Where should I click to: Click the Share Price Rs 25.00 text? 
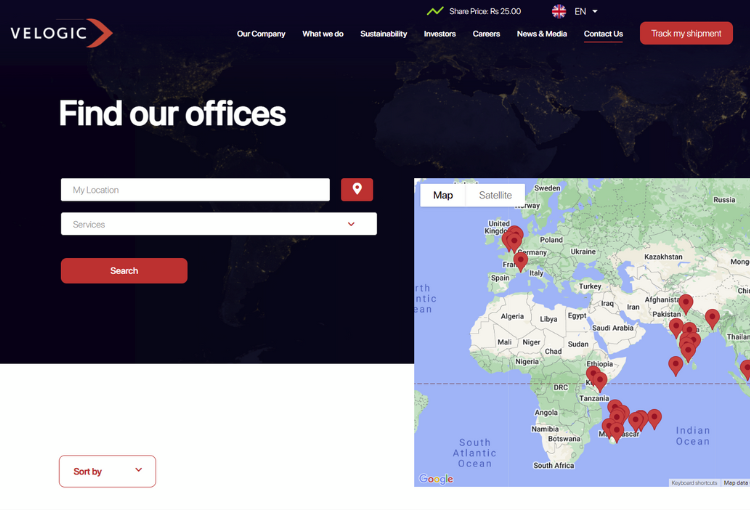(485, 11)
